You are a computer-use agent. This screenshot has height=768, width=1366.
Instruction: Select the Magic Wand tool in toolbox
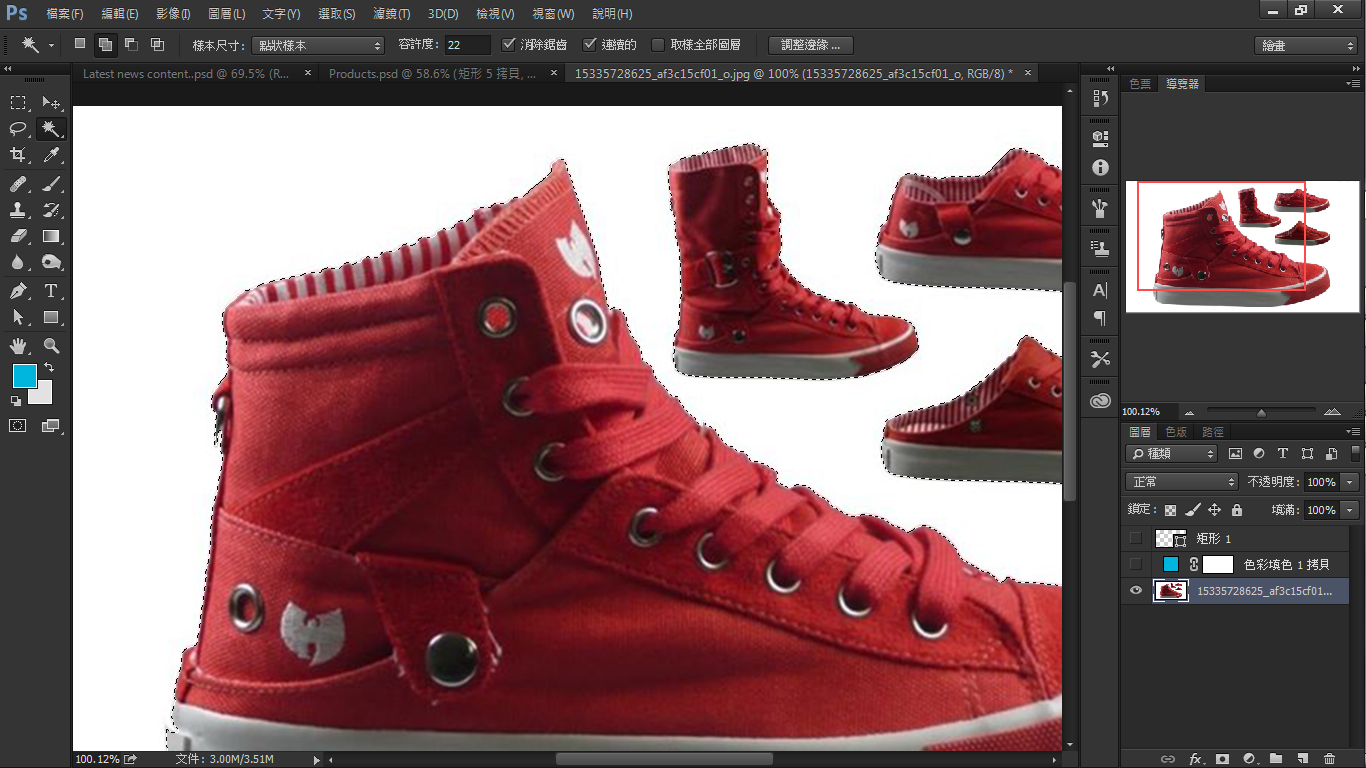click(x=51, y=129)
